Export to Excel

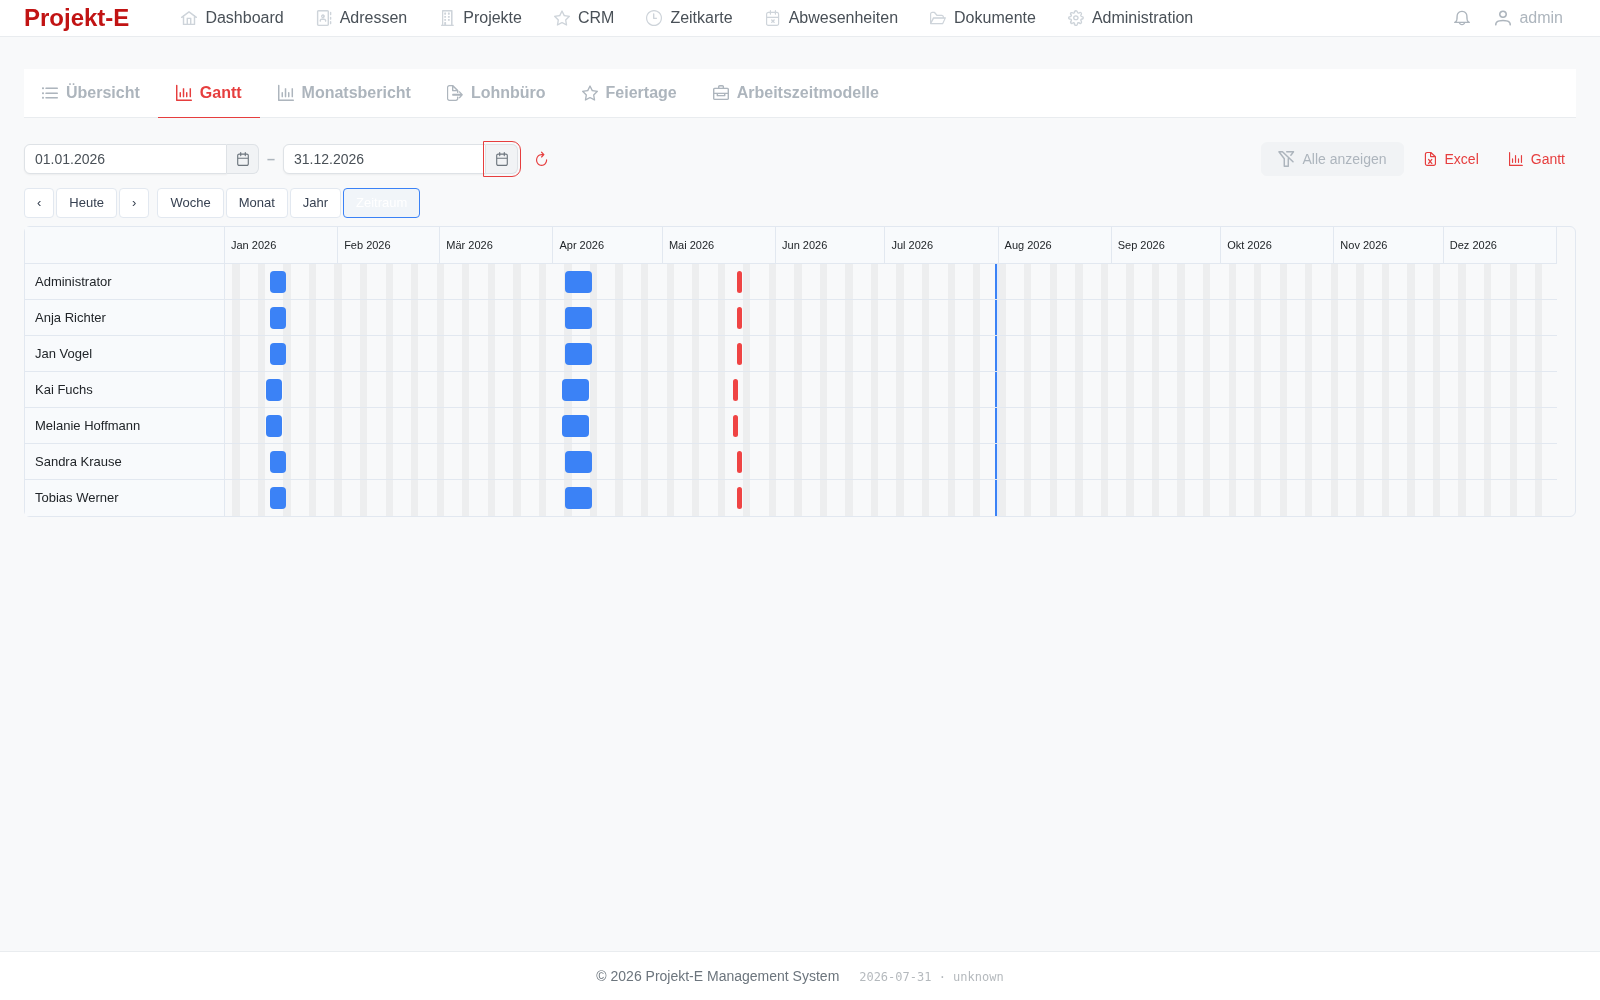tap(1451, 159)
